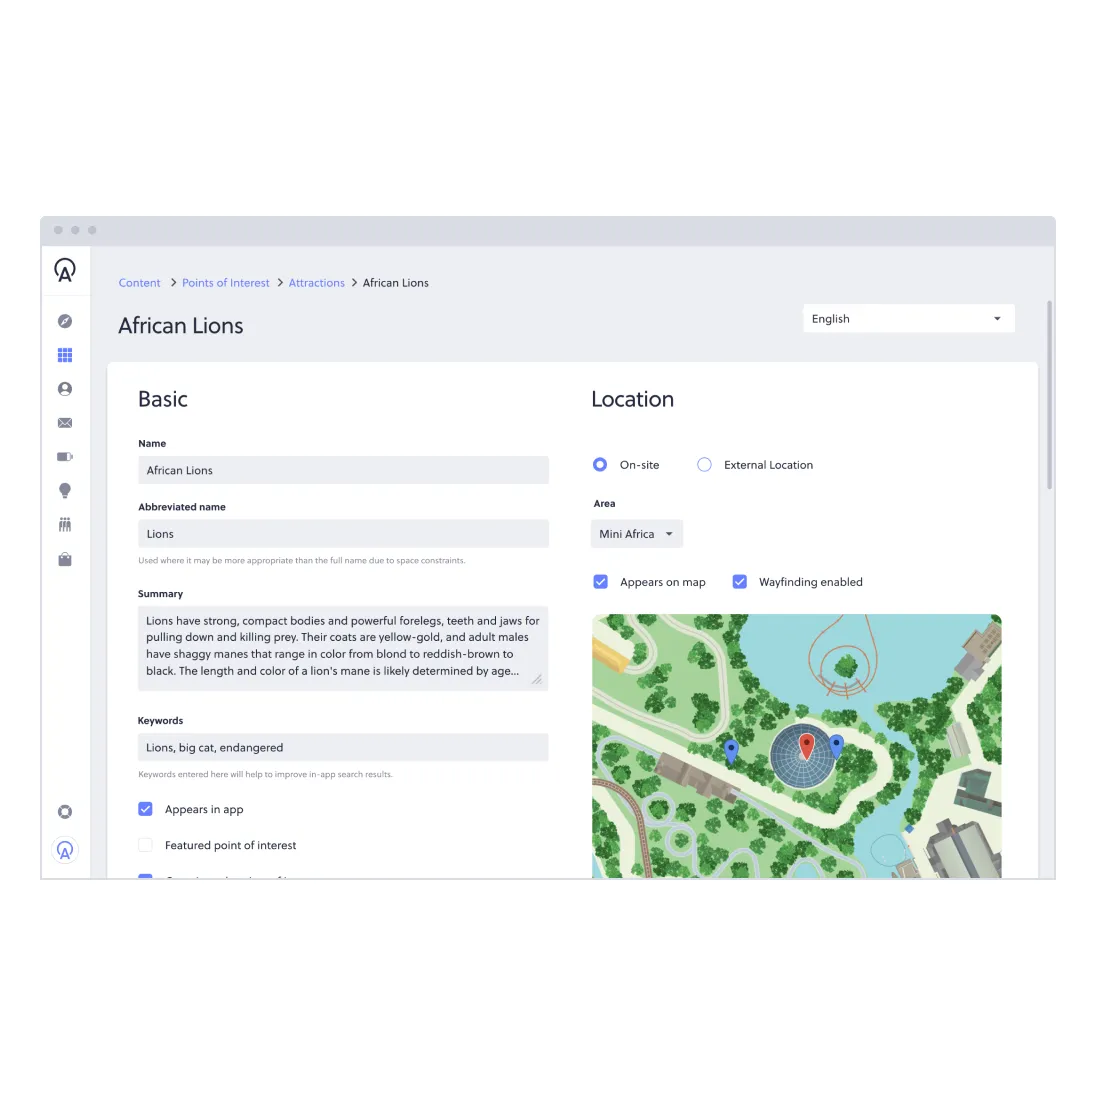Go to Content breadcrumb link
This screenshot has height=1096, width=1096.
pyautogui.click(x=139, y=283)
